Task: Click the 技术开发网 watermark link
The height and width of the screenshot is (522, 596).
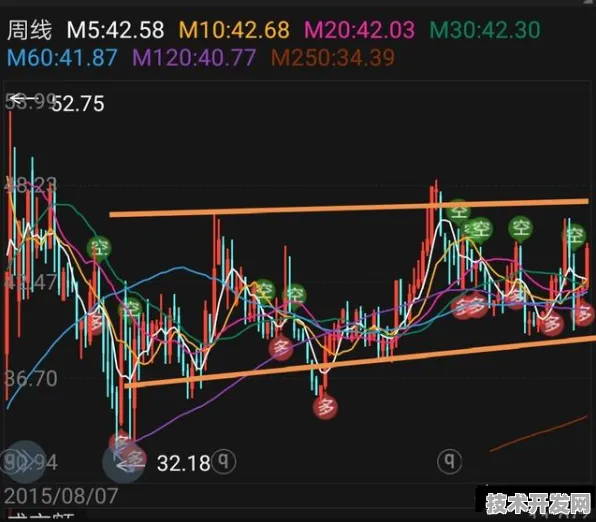Action: [536, 504]
